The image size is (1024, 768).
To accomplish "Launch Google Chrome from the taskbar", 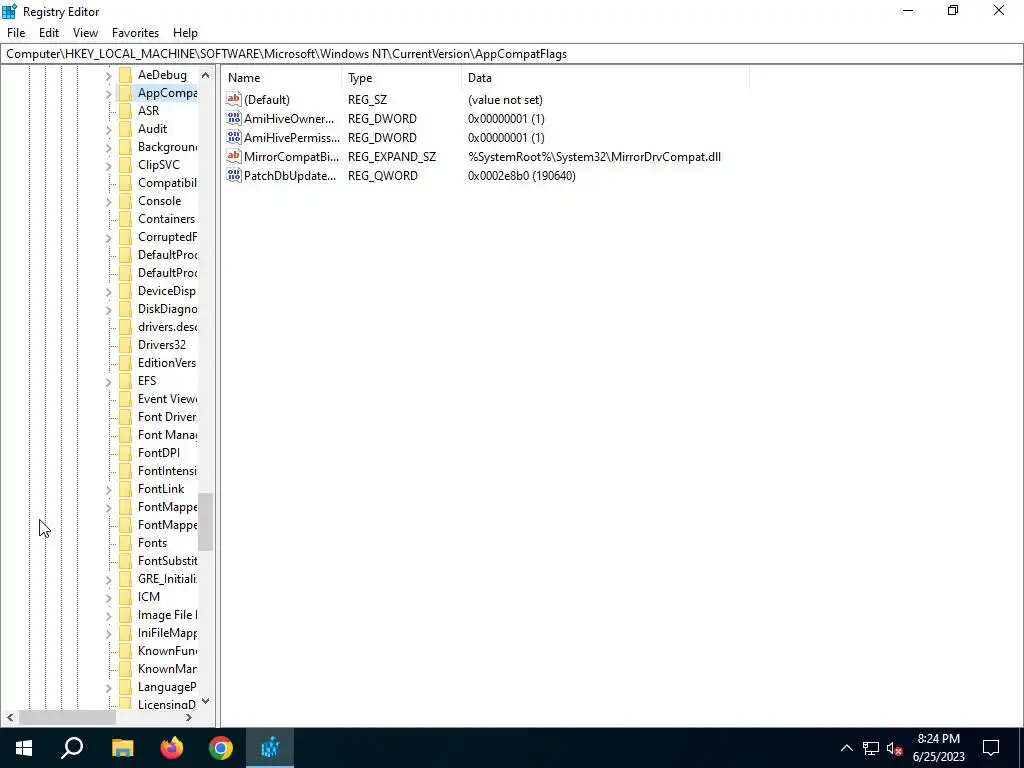I will pos(221,748).
